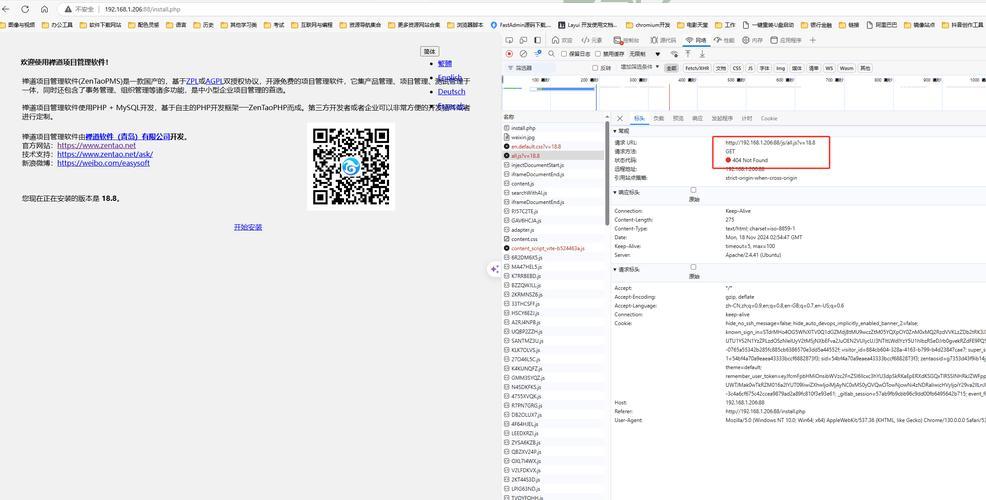
Task: Switch to the Elements (元素) tab
Action: click(x=592, y=40)
